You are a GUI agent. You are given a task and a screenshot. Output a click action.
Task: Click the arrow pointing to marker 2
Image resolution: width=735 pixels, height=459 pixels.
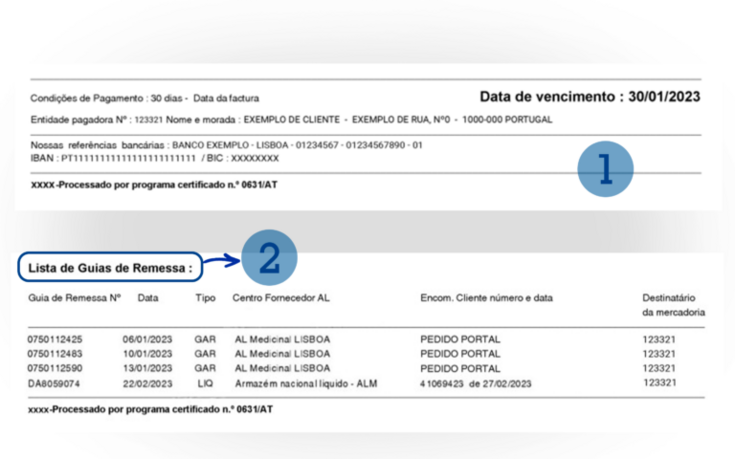220,264
